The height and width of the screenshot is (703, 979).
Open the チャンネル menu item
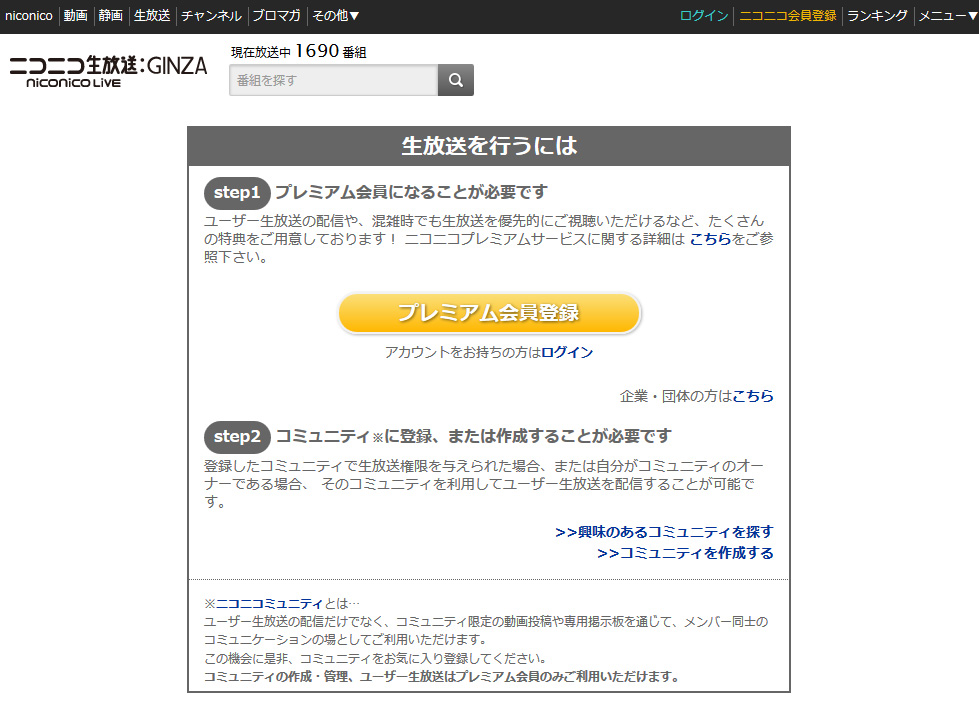(x=211, y=16)
